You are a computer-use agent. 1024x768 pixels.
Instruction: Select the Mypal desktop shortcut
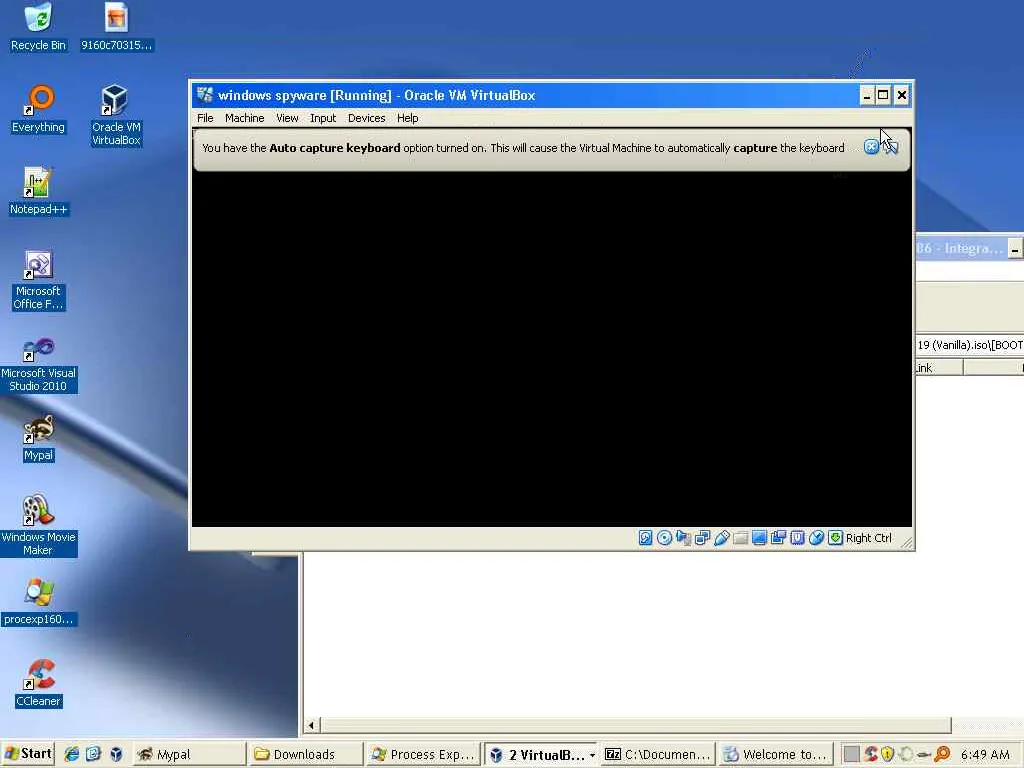click(38, 438)
